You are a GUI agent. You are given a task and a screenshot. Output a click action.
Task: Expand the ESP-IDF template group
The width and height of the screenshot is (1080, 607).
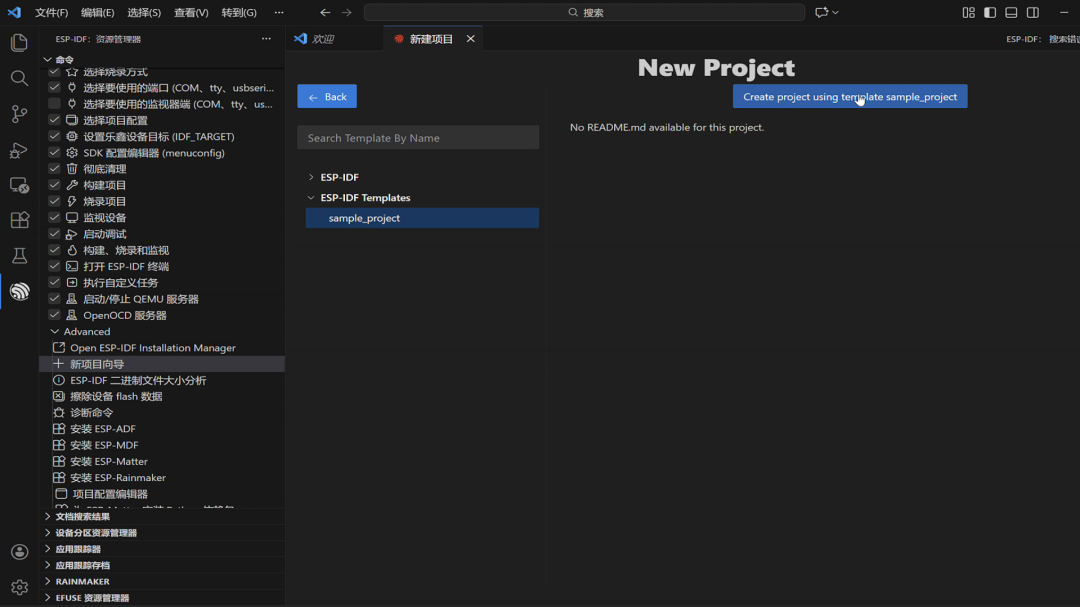click(x=311, y=177)
